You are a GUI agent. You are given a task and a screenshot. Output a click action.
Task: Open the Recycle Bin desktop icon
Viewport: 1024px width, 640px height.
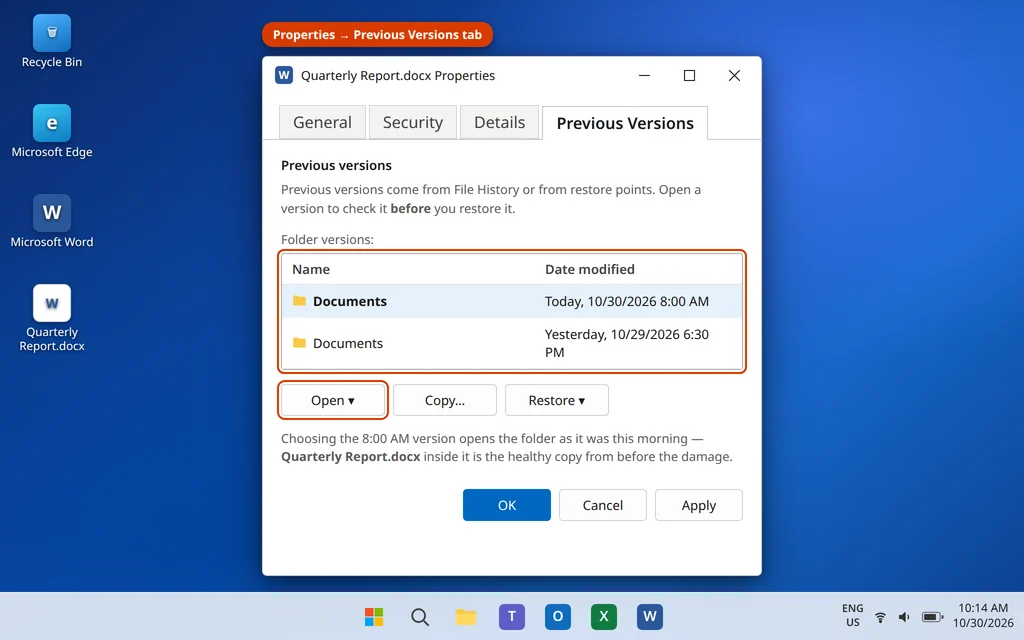point(52,41)
